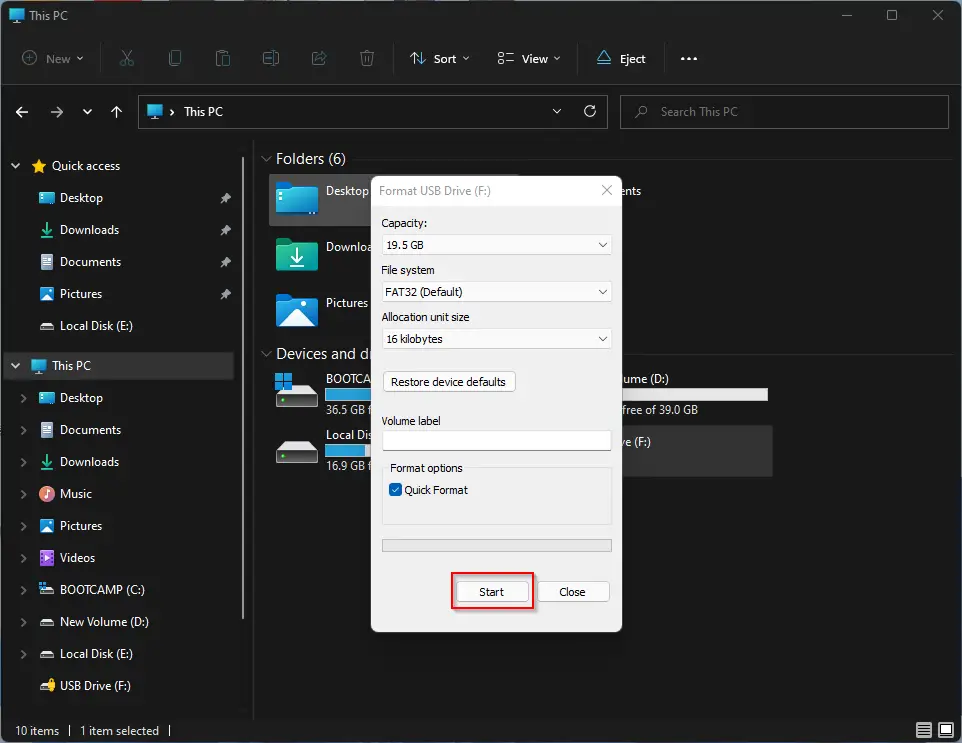Viewport: 962px width, 743px height.
Task: Switch to details view icon in status bar
Action: [923, 730]
